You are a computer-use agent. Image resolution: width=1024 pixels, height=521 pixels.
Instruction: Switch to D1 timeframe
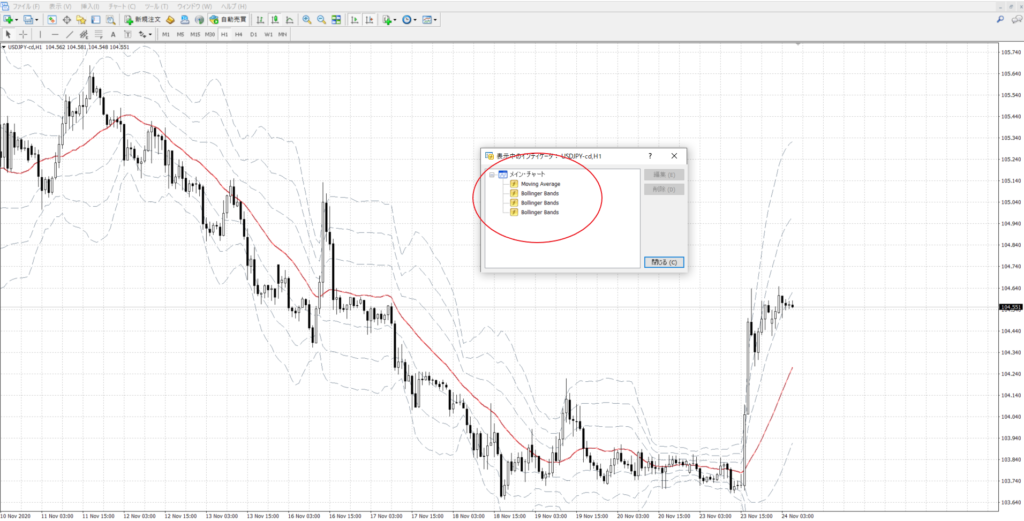(x=253, y=34)
